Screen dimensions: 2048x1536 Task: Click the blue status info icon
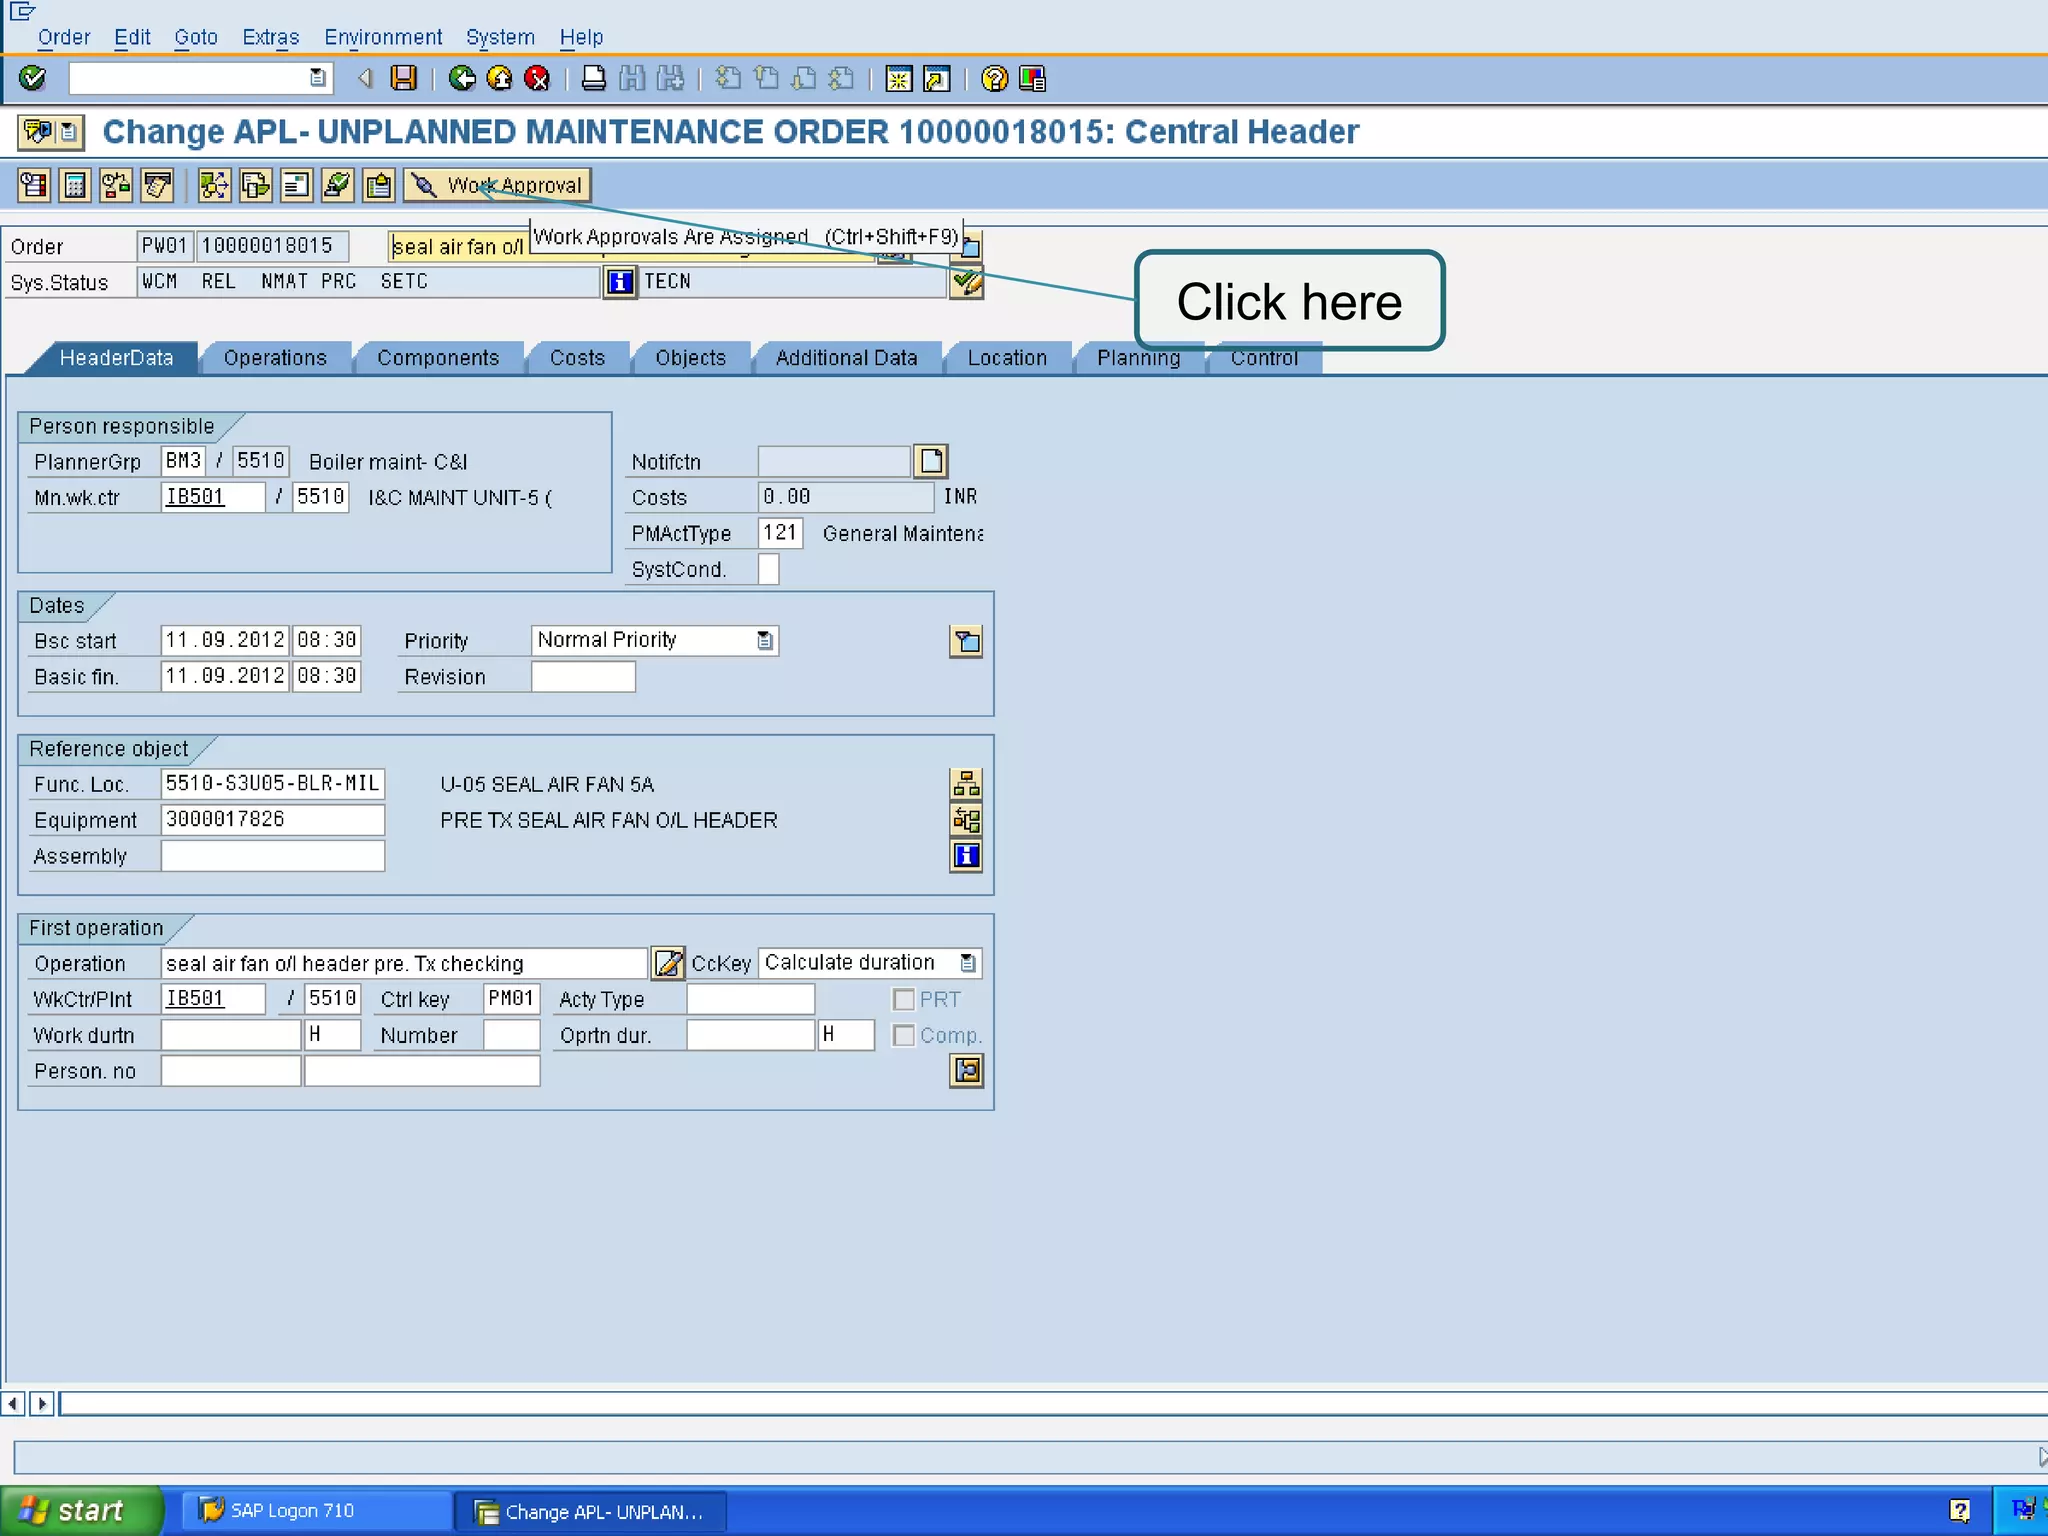point(620,282)
